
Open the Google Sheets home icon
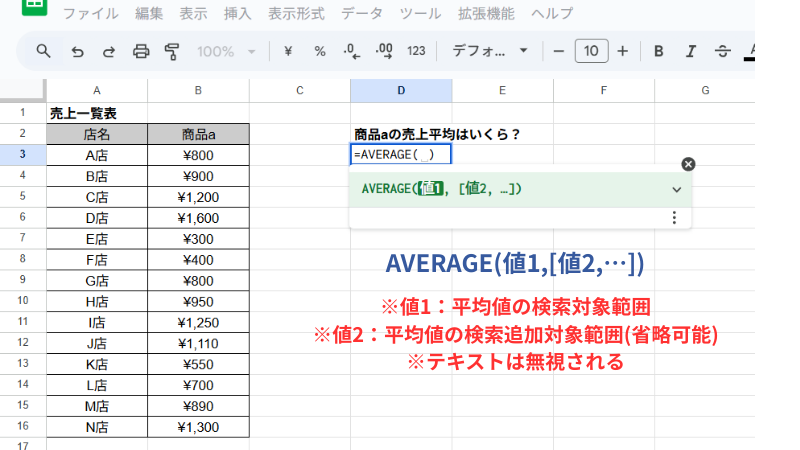[34, 6]
